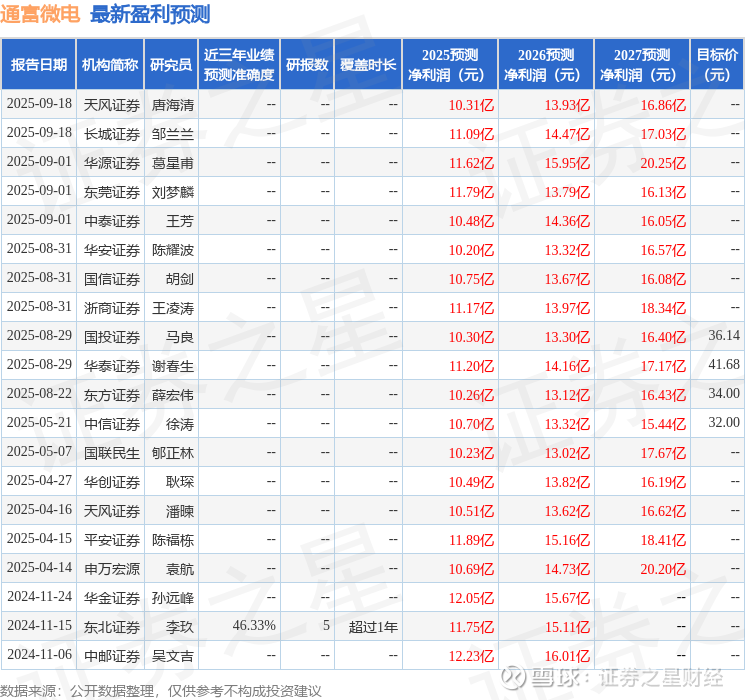Select institution 长城证券
The width and height of the screenshot is (745, 700).
point(112,134)
